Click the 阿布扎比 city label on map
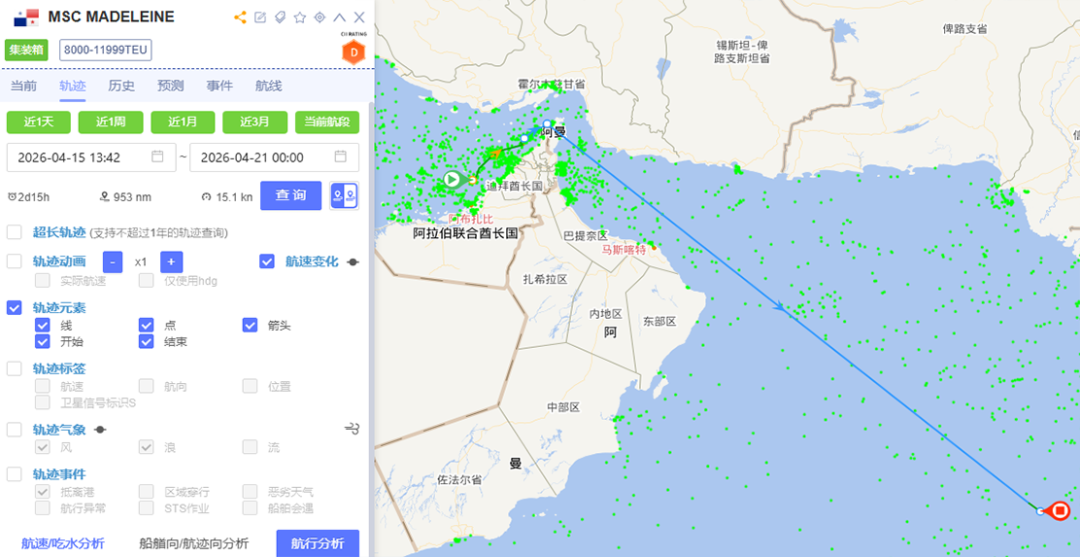This screenshot has height=557, width=1080. (471, 219)
